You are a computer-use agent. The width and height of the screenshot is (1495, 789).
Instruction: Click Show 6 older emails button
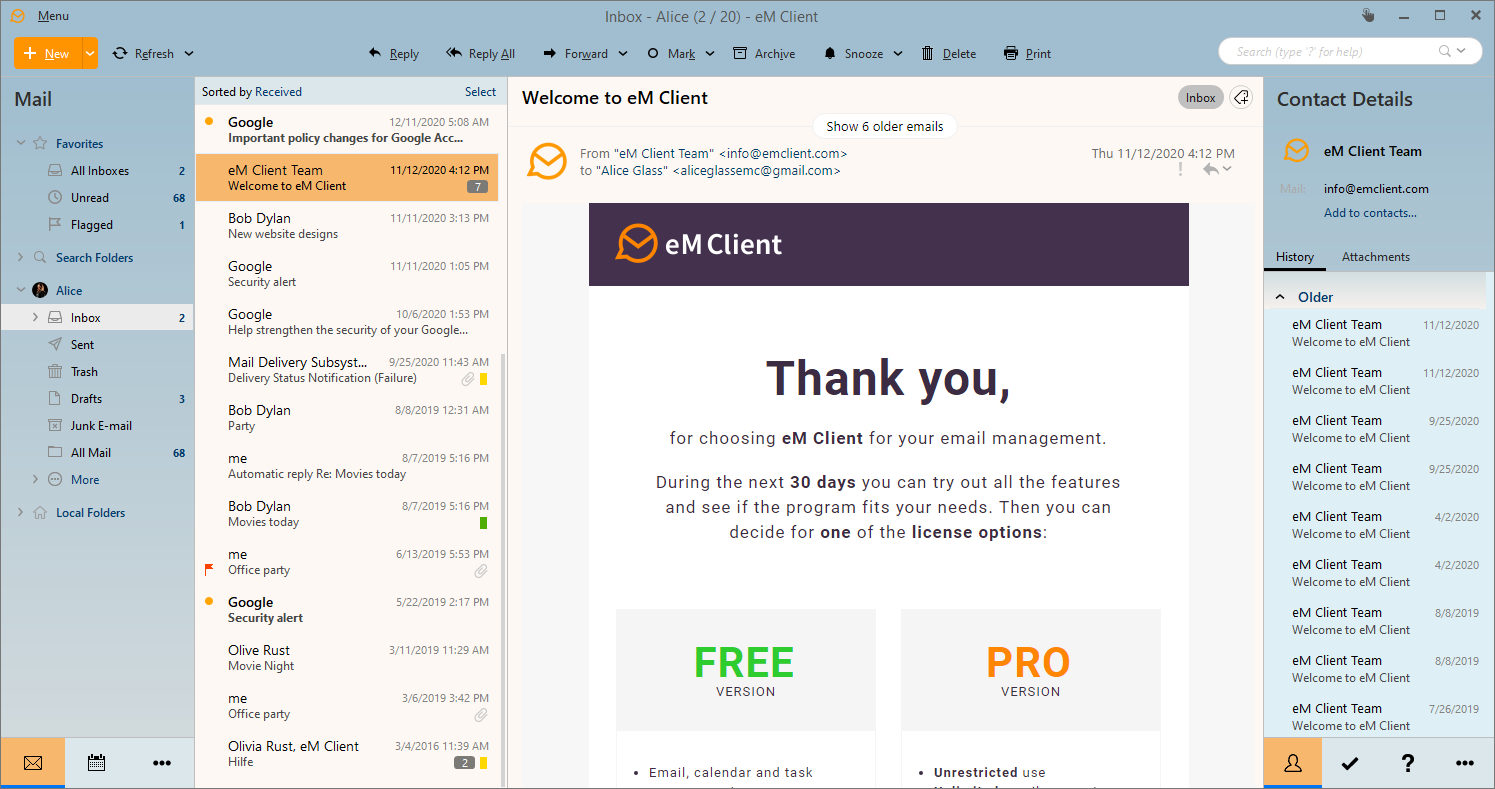[x=884, y=127]
